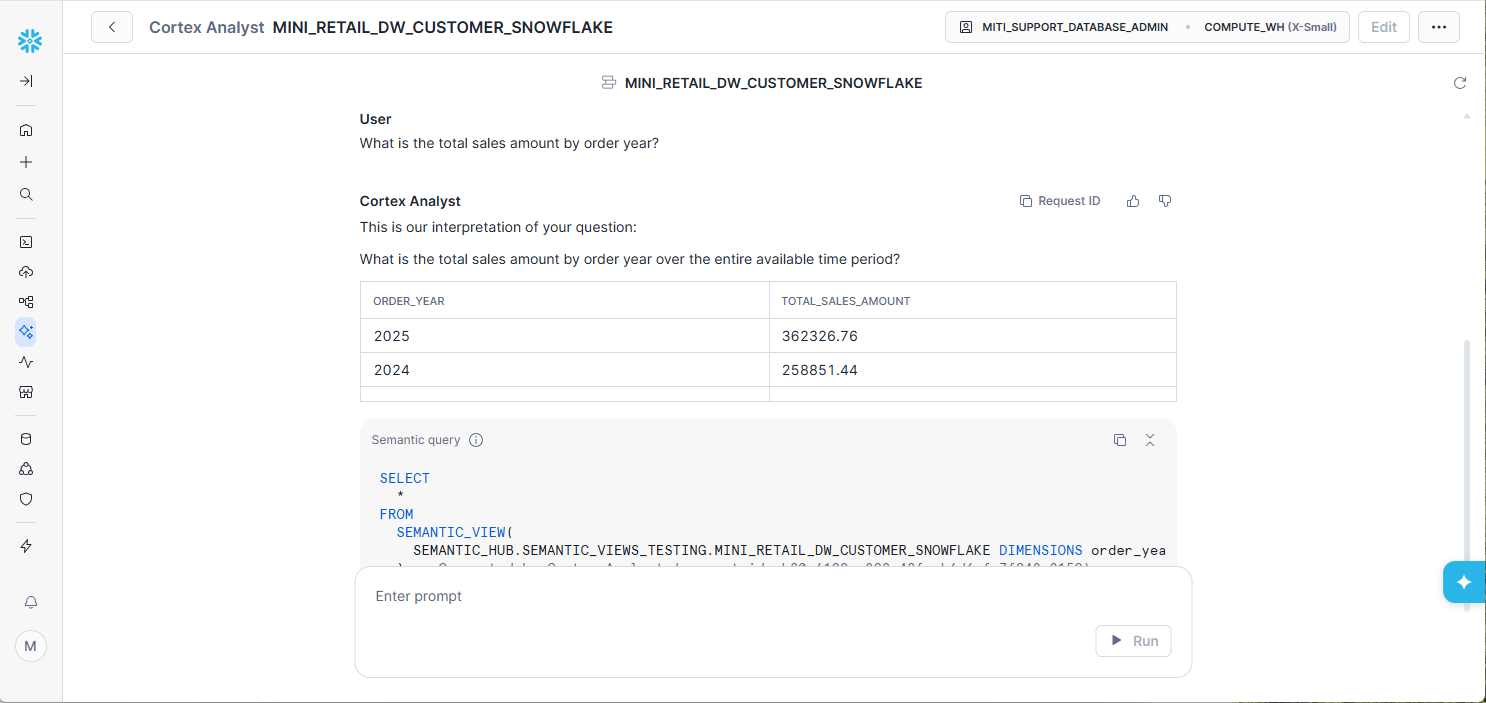Open the notifications bell icon
This screenshot has height=703, width=1486.
30,602
